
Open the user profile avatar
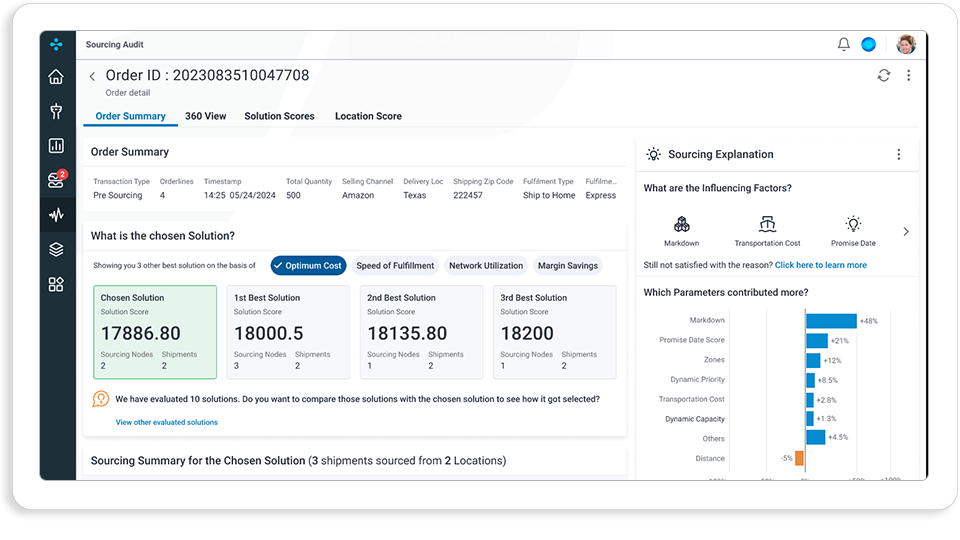coord(906,44)
